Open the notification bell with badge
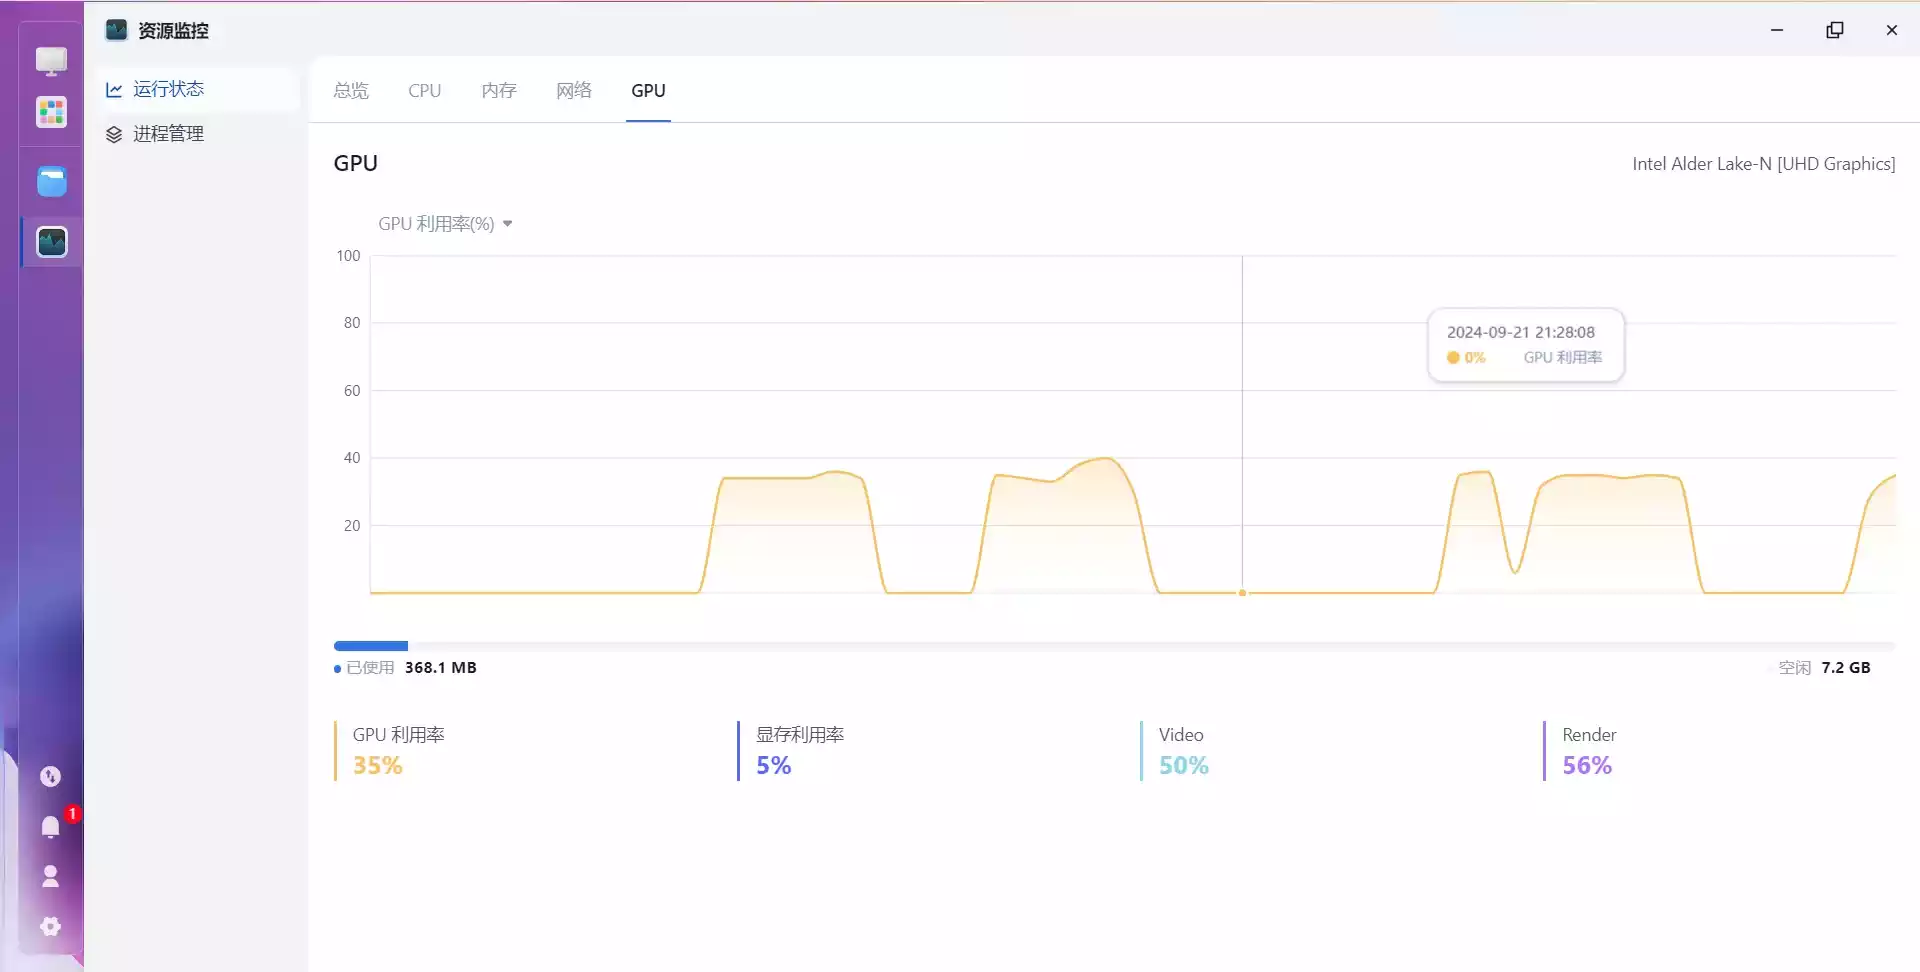Image resolution: width=1920 pixels, height=972 pixels. coord(51,826)
